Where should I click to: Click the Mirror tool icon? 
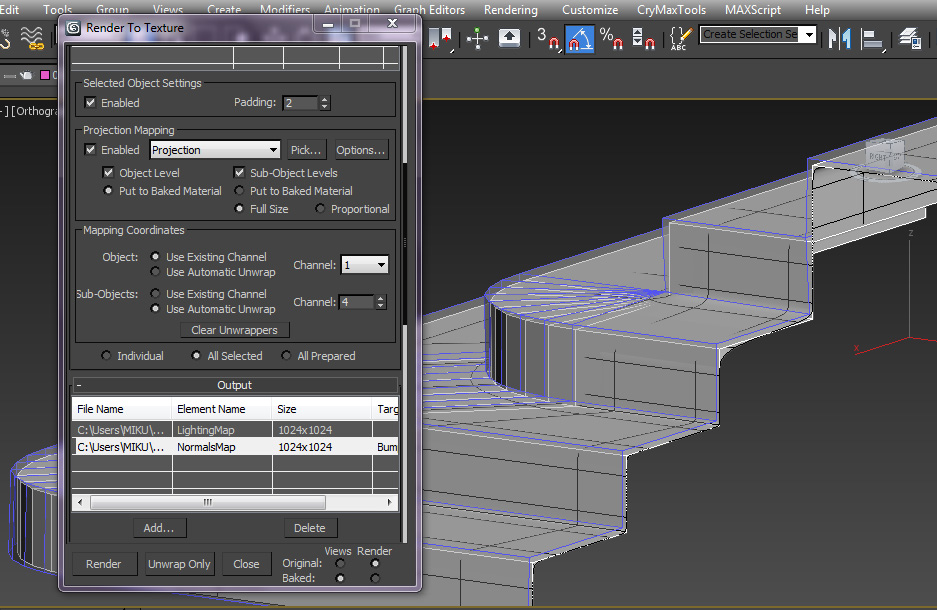pos(839,39)
